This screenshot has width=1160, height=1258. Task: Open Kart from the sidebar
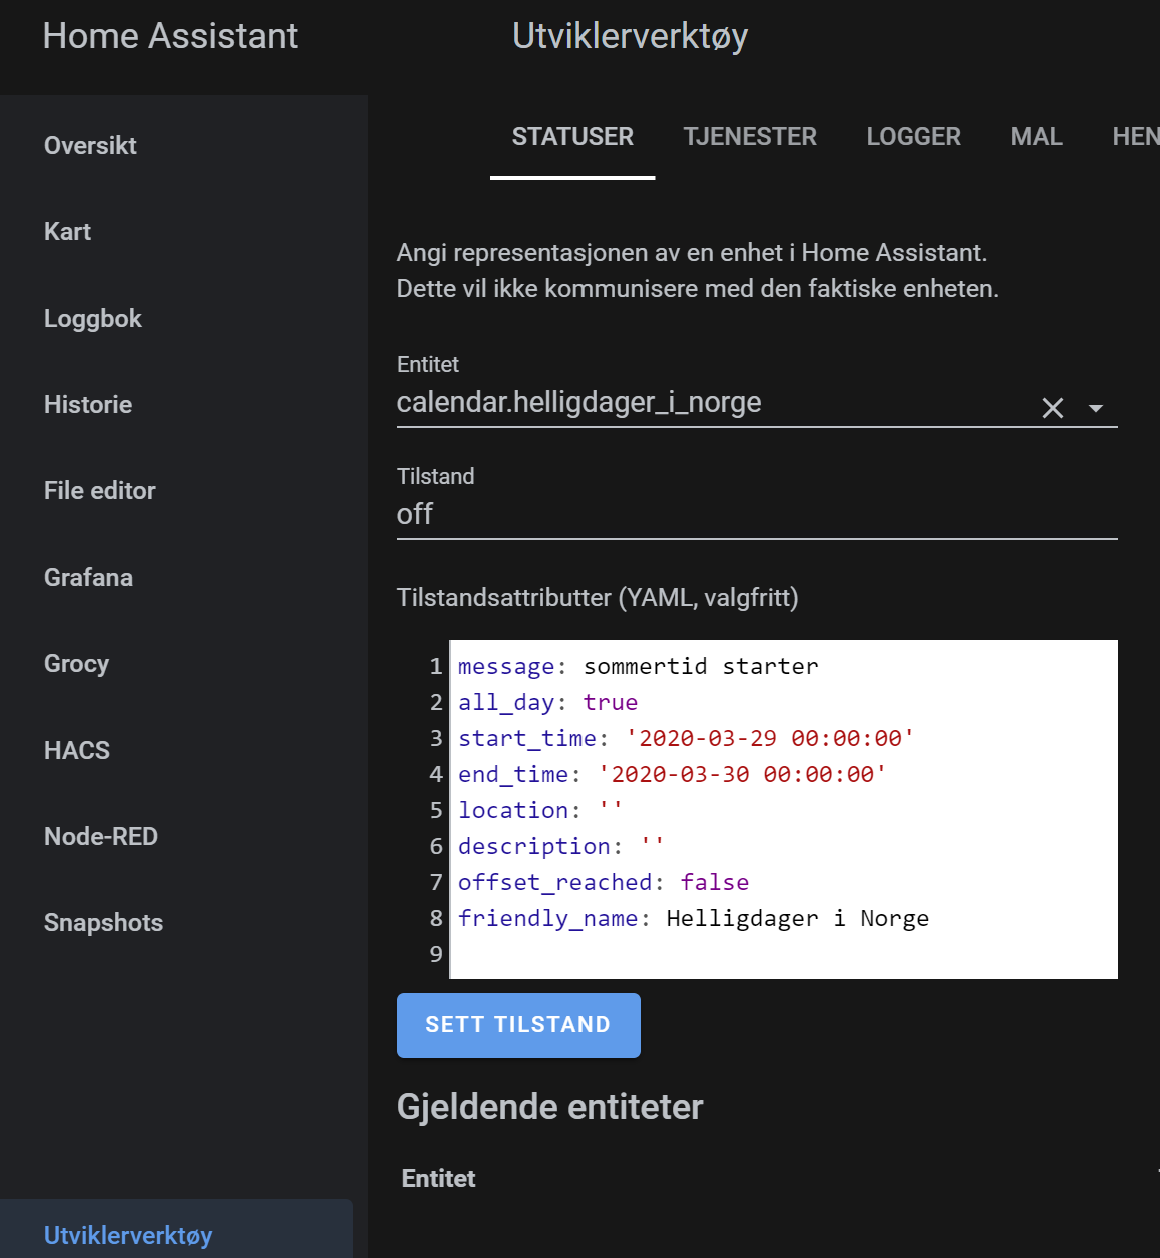[67, 232]
